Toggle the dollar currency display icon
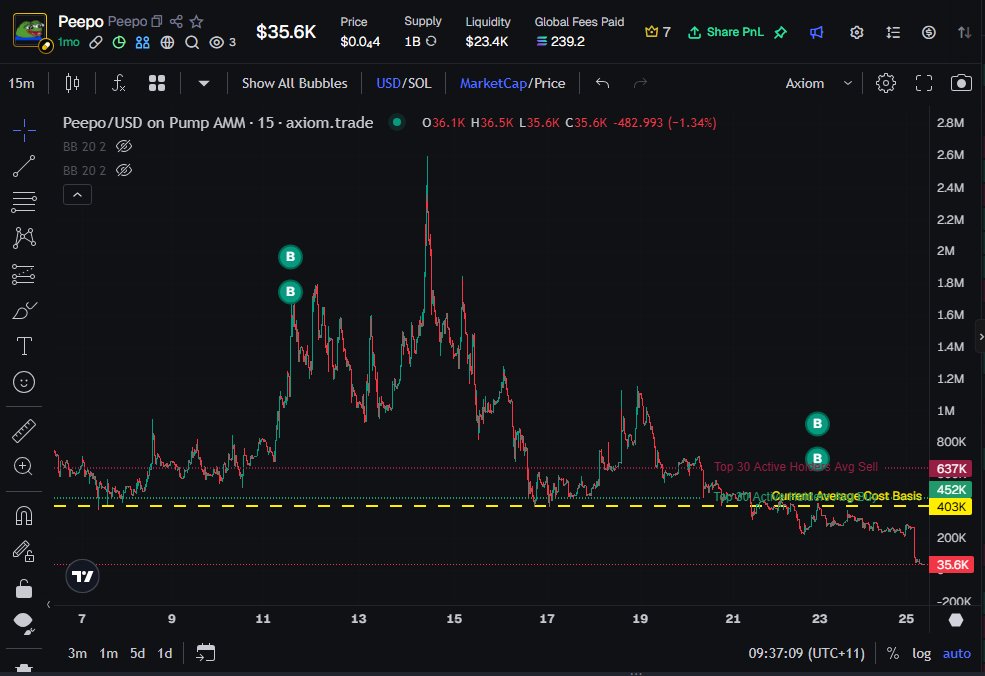 [928, 32]
